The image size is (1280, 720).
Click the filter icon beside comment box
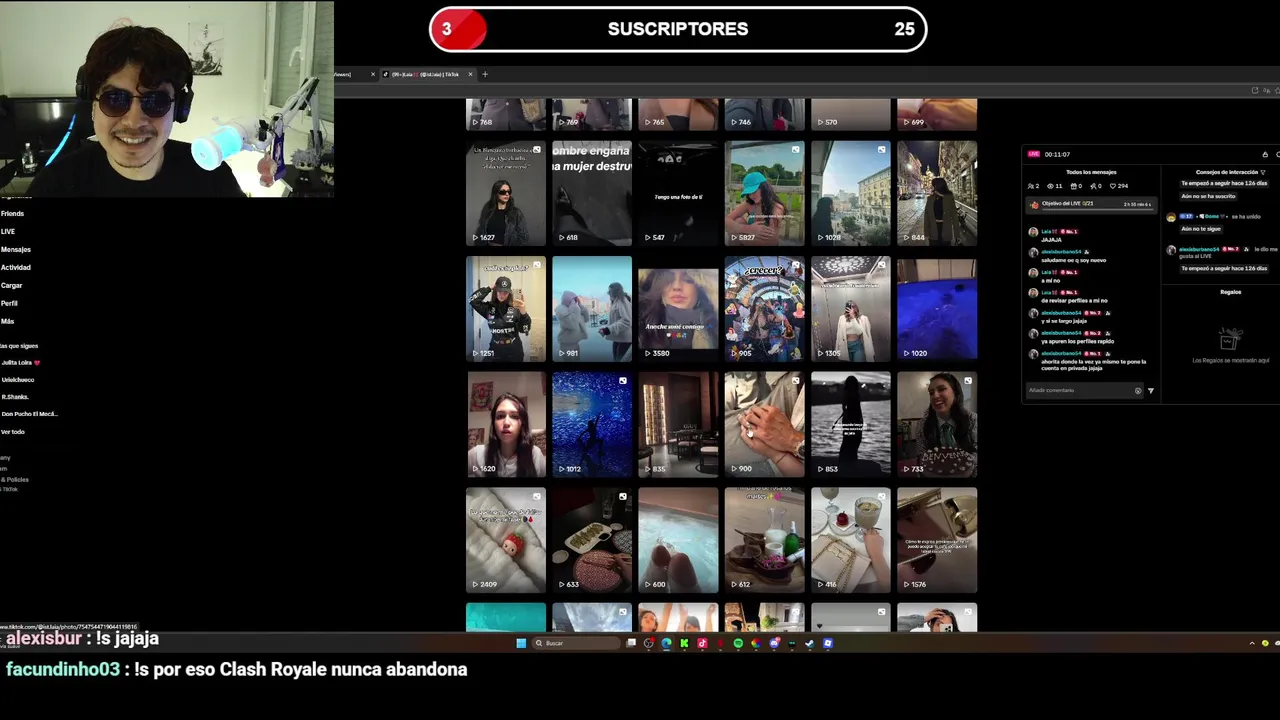tap(1151, 391)
